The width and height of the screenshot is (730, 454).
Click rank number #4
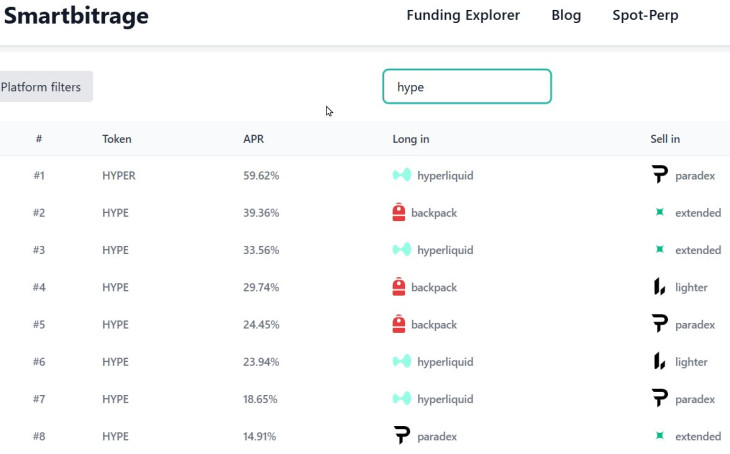tap(39, 287)
